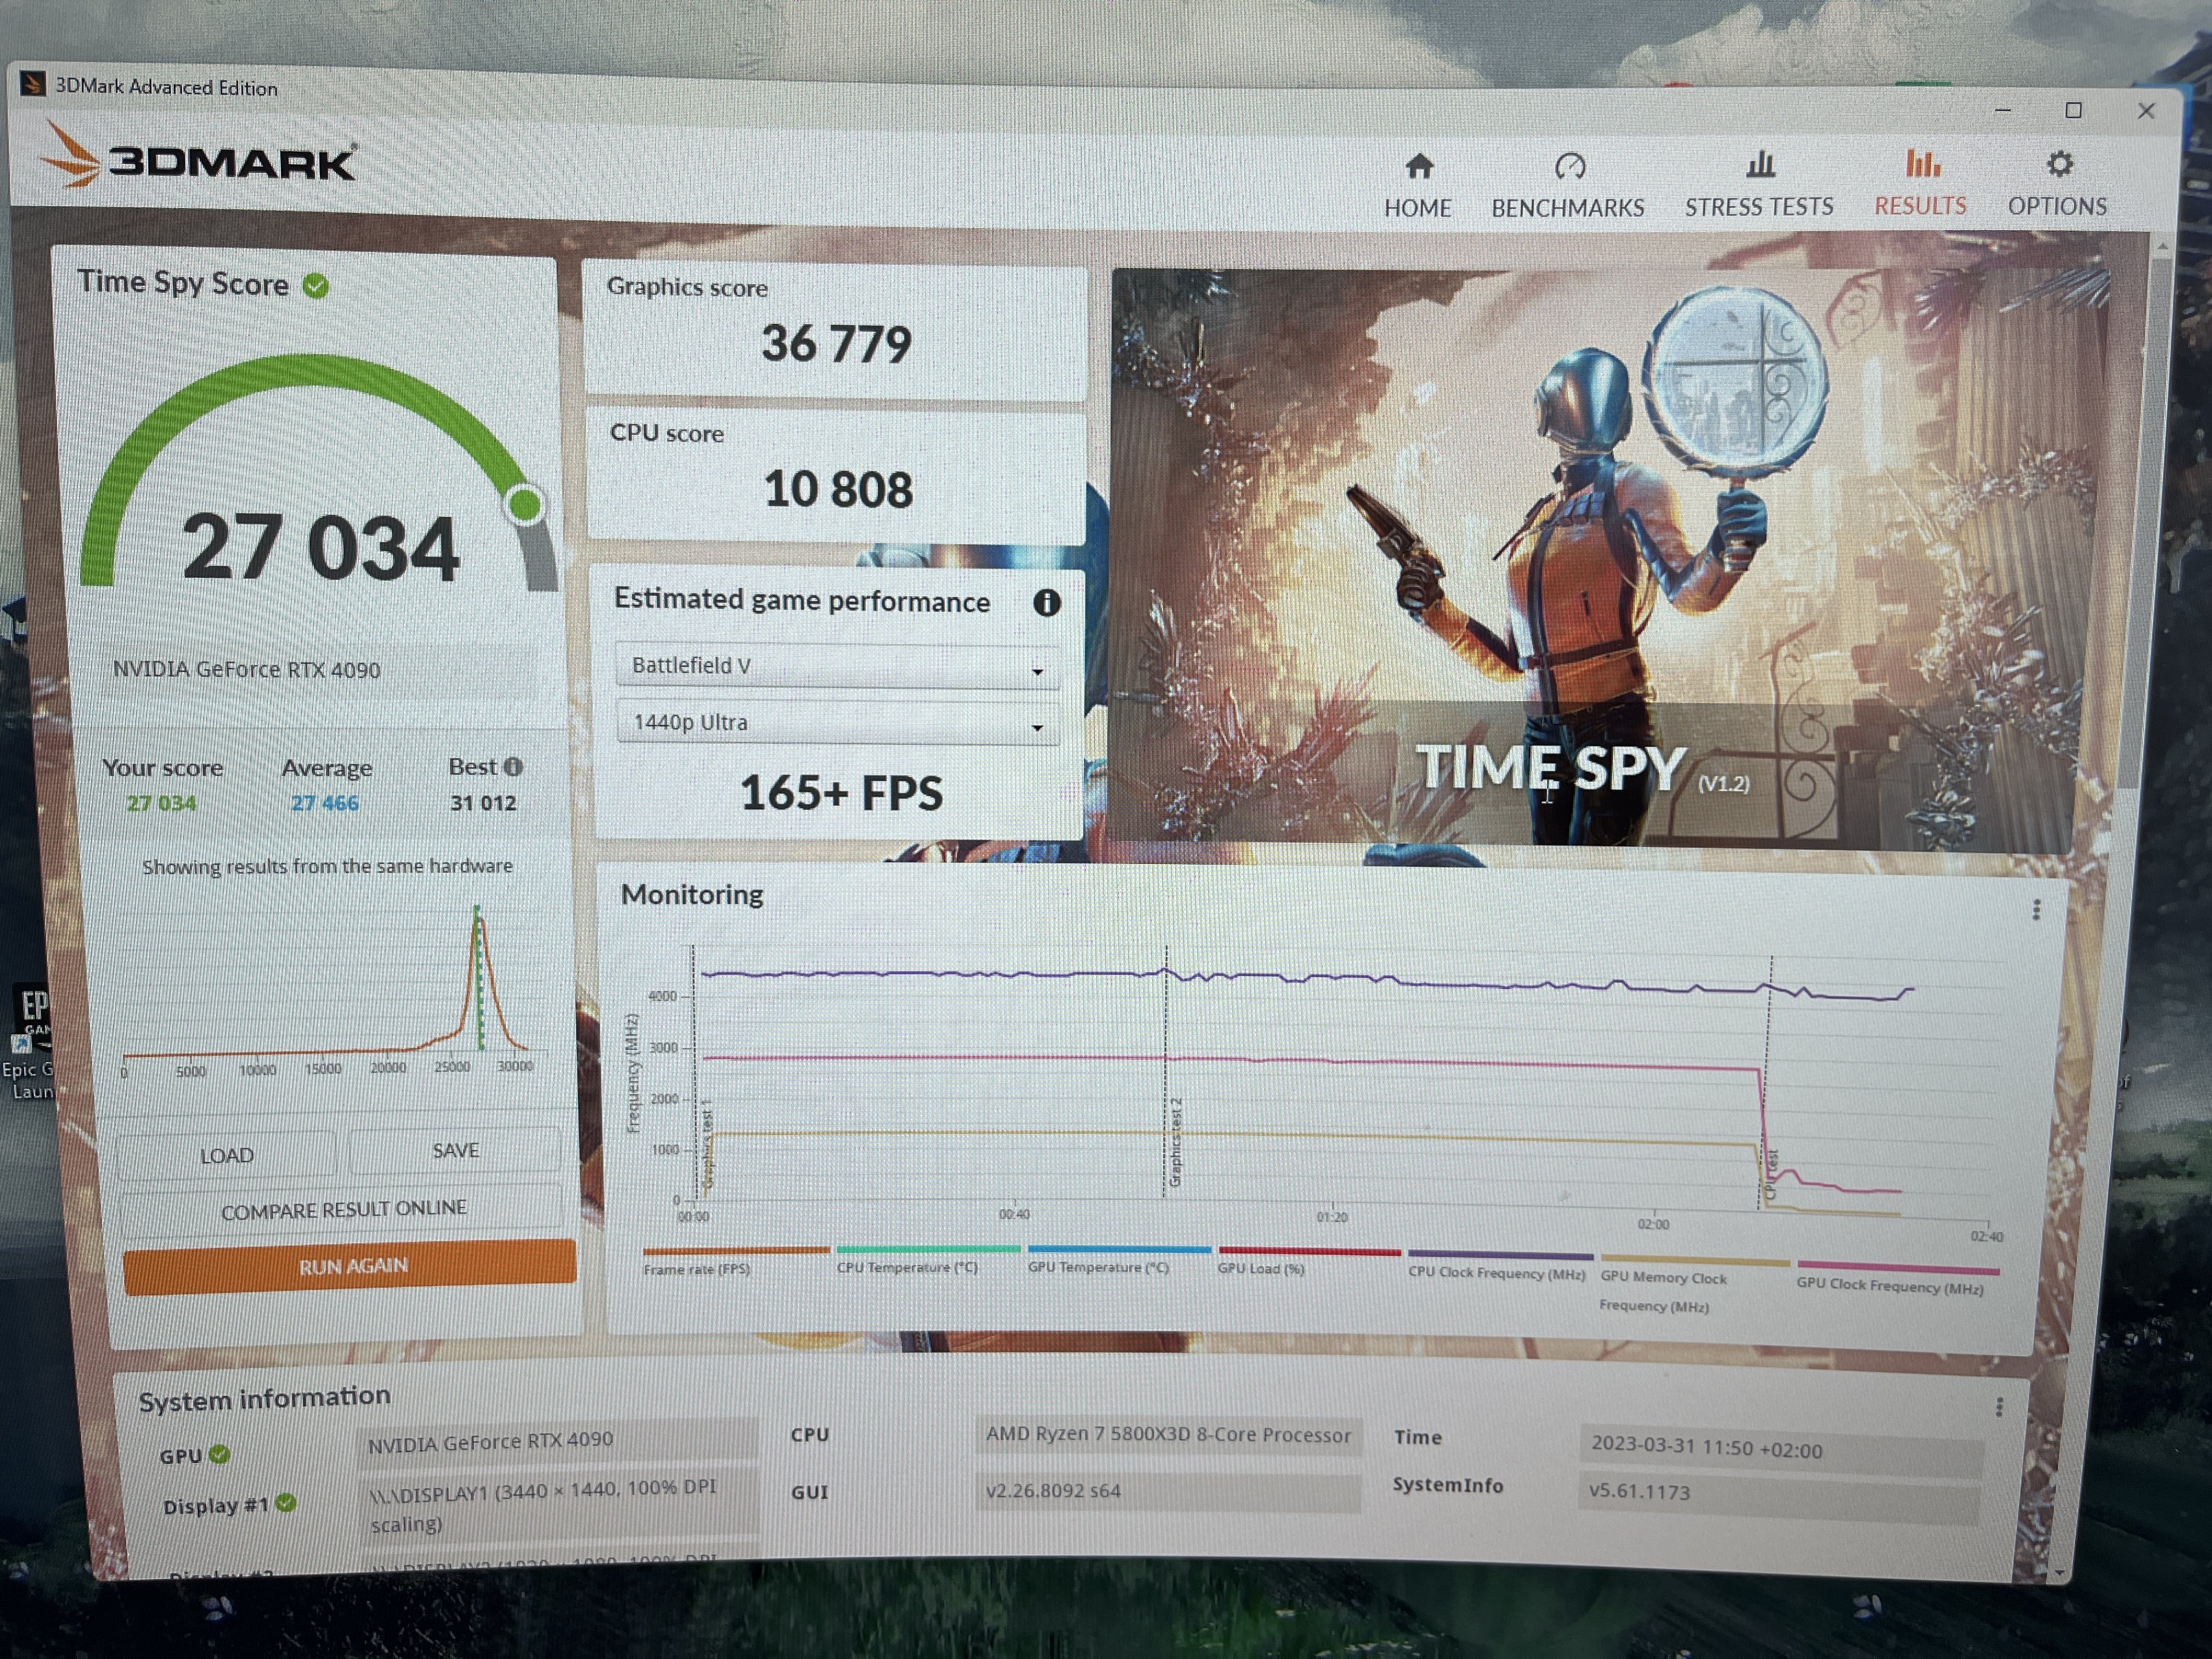Open System information three-dot menu
The image size is (2212, 1659).
point(1999,1408)
